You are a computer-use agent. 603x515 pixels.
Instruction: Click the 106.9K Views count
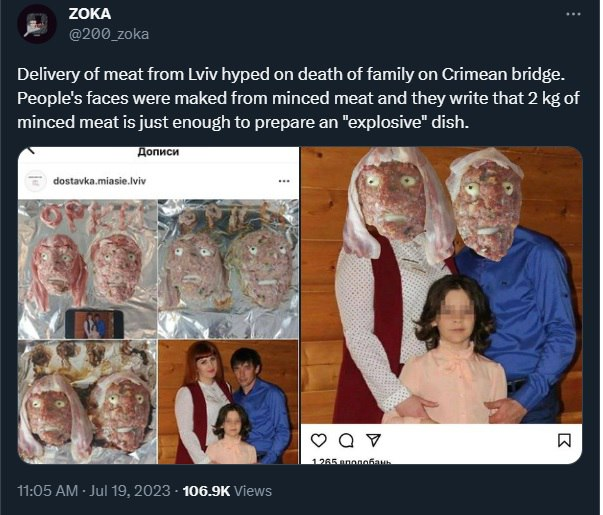tap(227, 491)
